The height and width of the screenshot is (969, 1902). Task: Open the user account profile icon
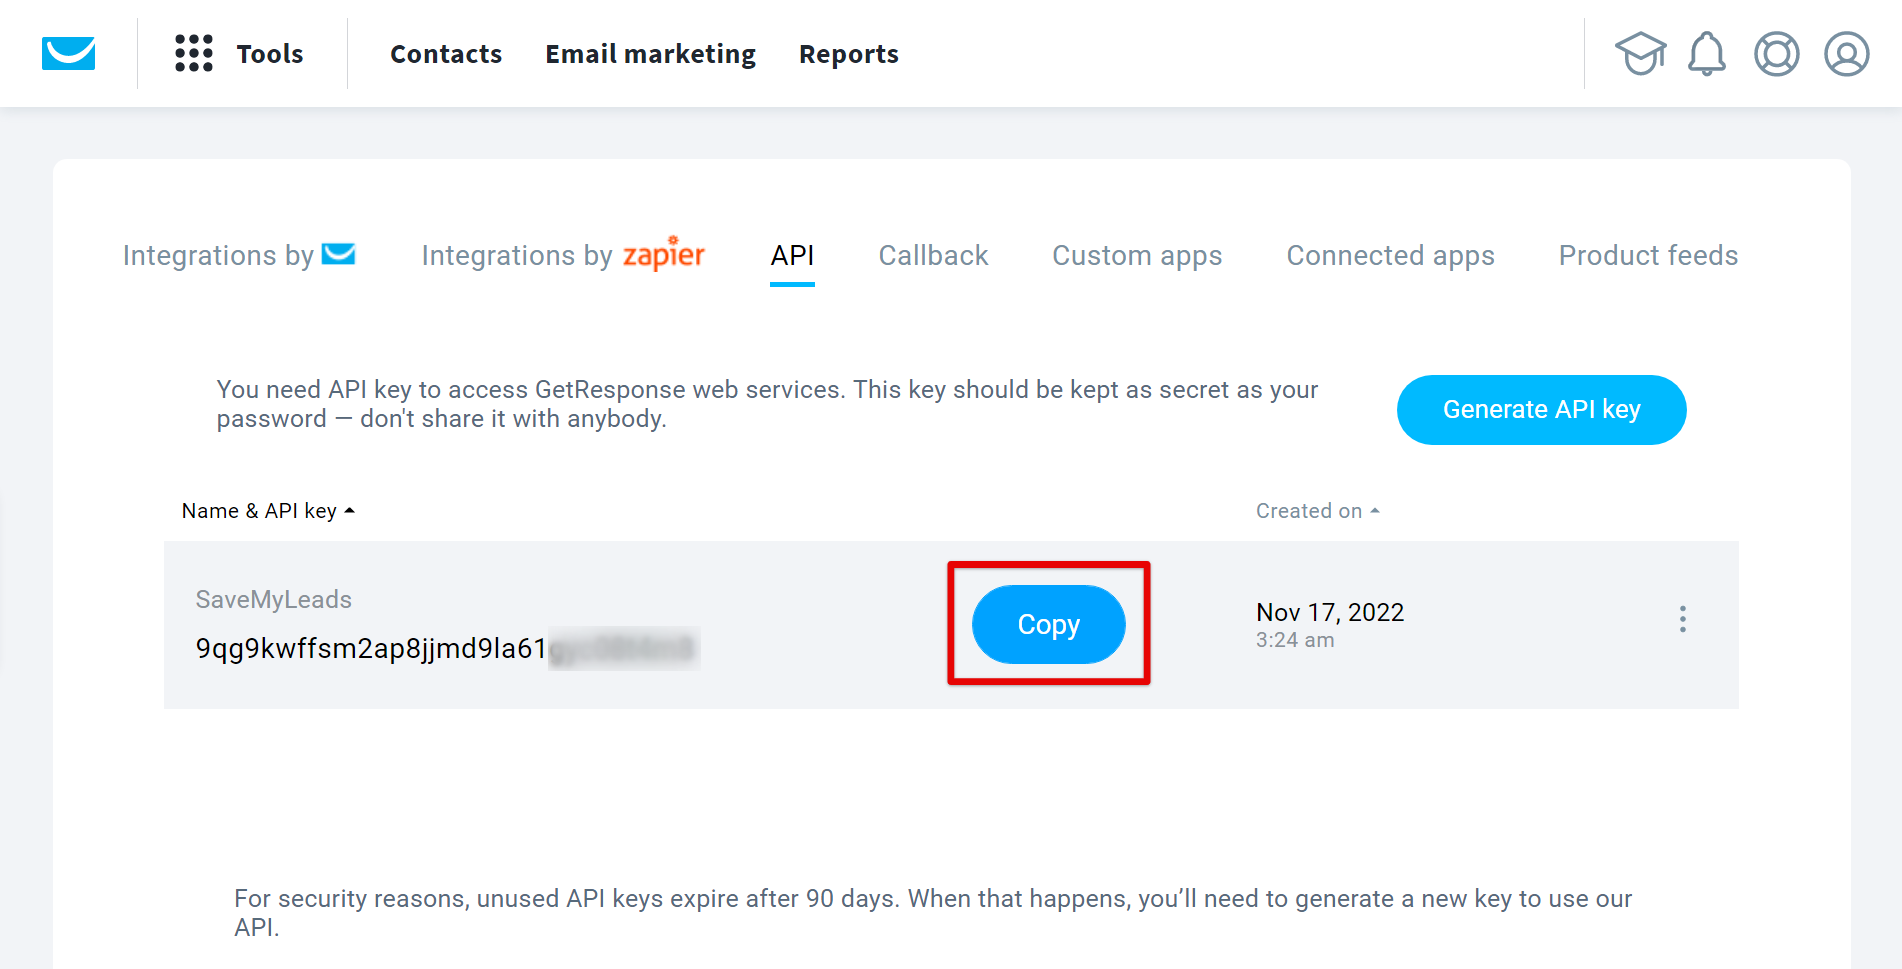pyautogui.click(x=1847, y=54)
